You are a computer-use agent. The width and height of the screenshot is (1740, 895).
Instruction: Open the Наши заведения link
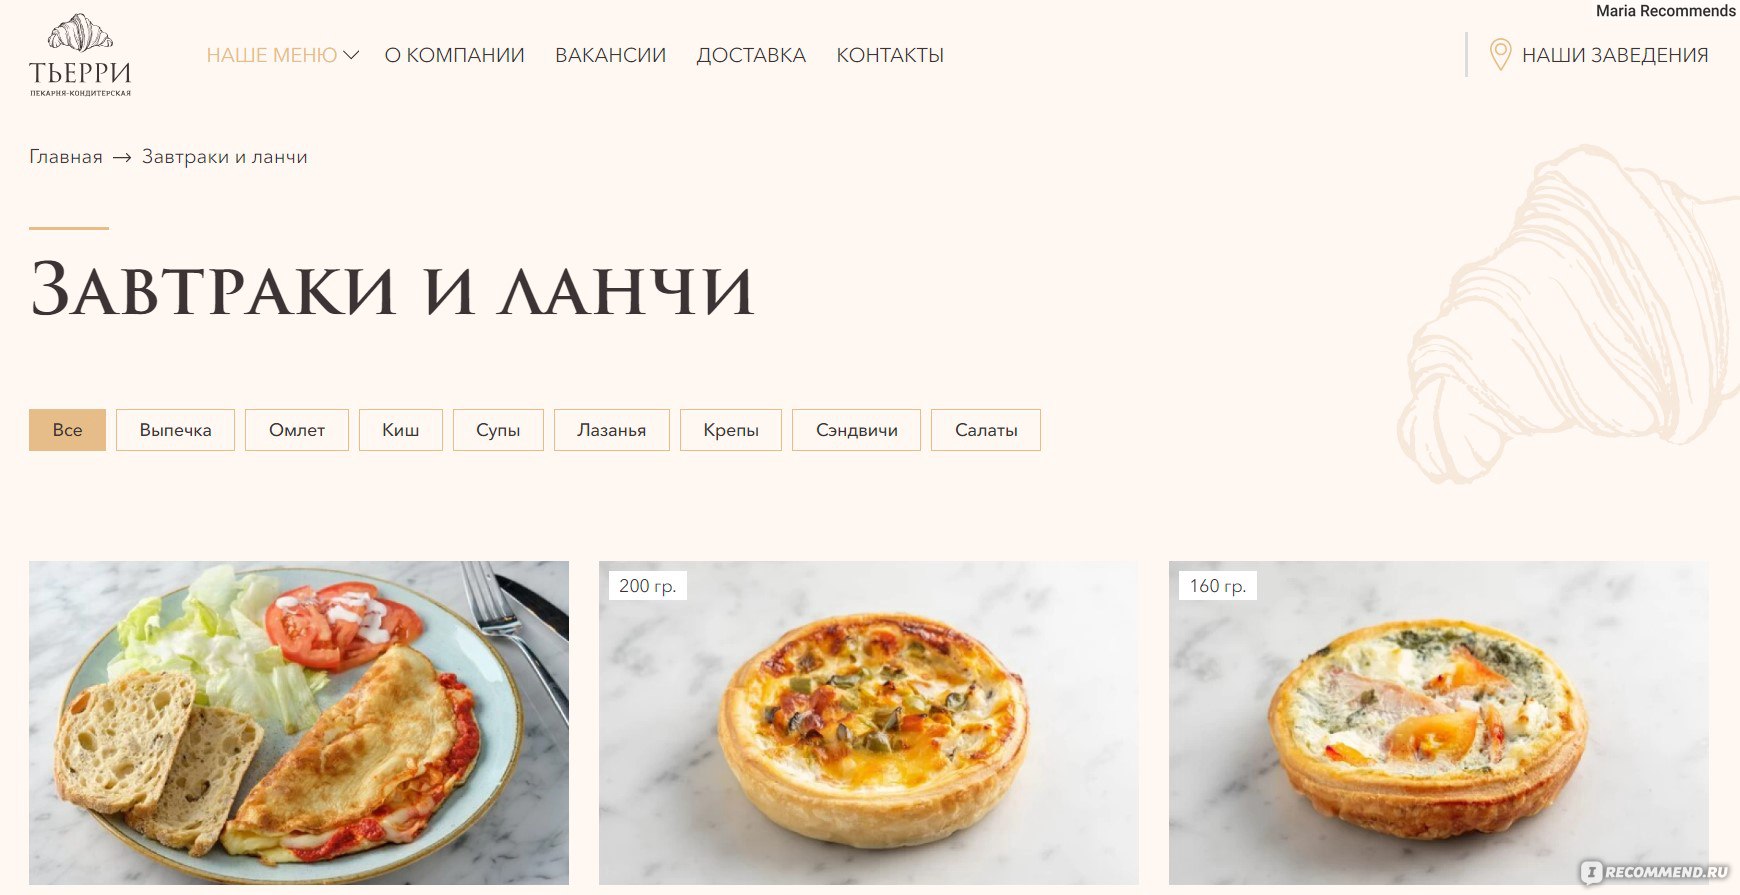1615,55
